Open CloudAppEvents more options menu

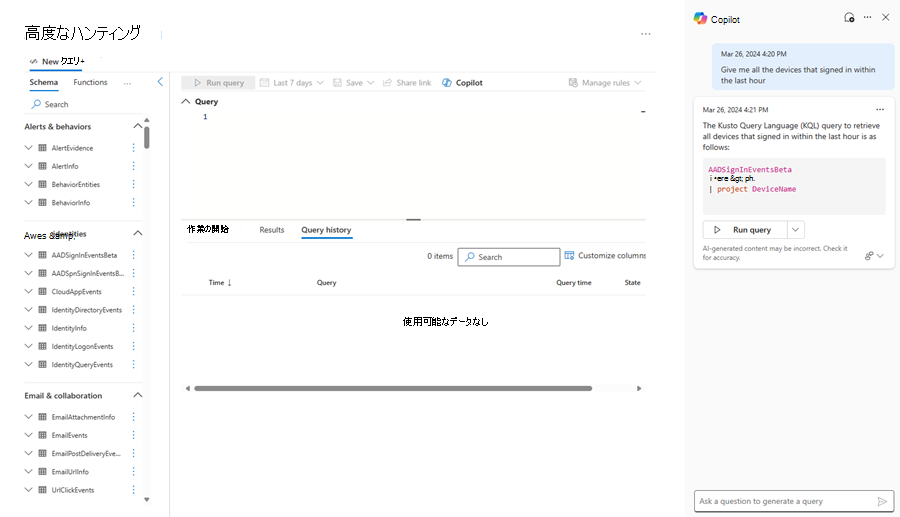(x=134, y=291)
